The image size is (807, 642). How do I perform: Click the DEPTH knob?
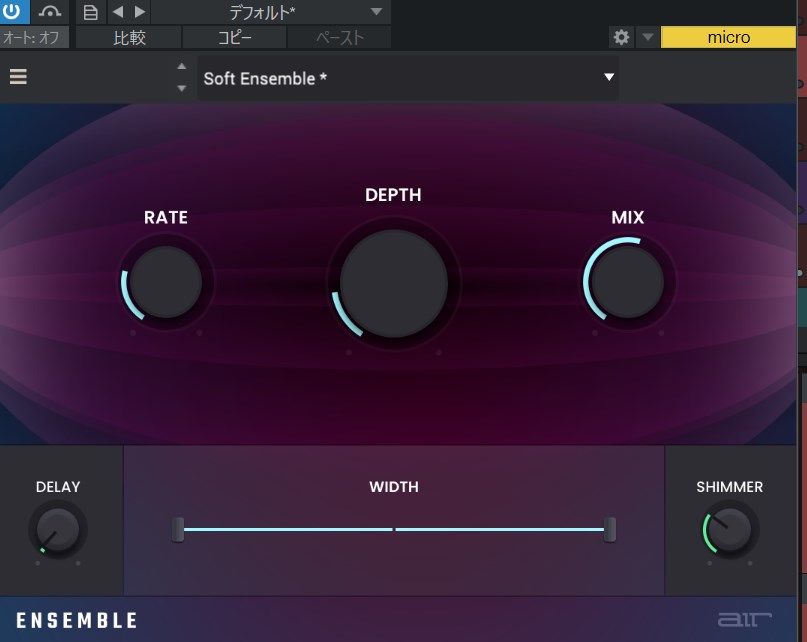pos(393,284)
